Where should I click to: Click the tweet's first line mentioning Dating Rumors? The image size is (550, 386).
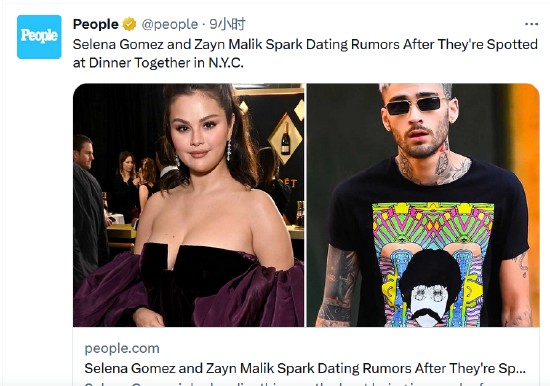point(305,45)
